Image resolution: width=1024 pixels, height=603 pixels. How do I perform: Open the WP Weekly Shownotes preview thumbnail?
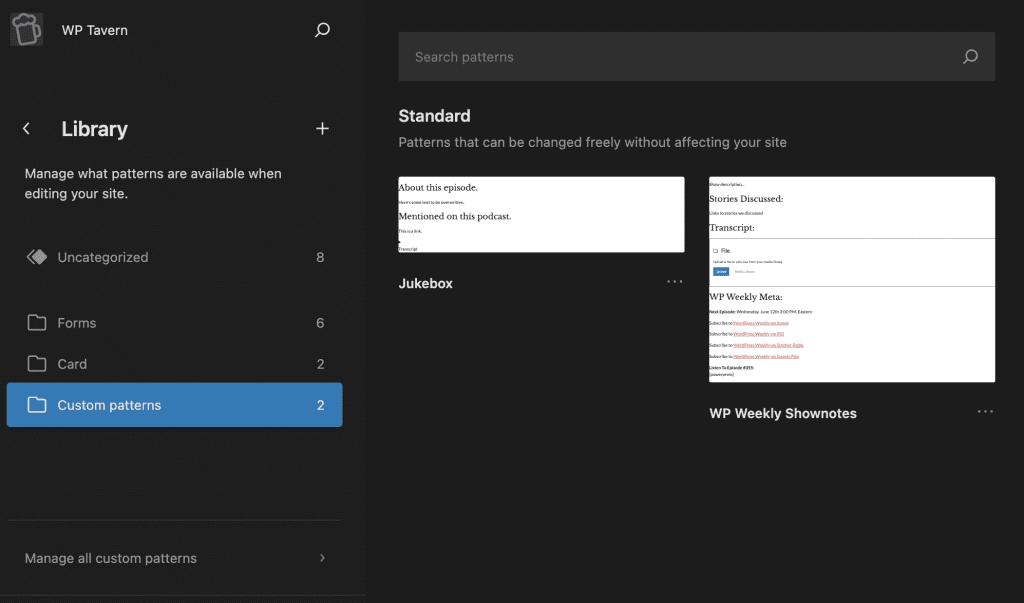(x=851, y=279)
